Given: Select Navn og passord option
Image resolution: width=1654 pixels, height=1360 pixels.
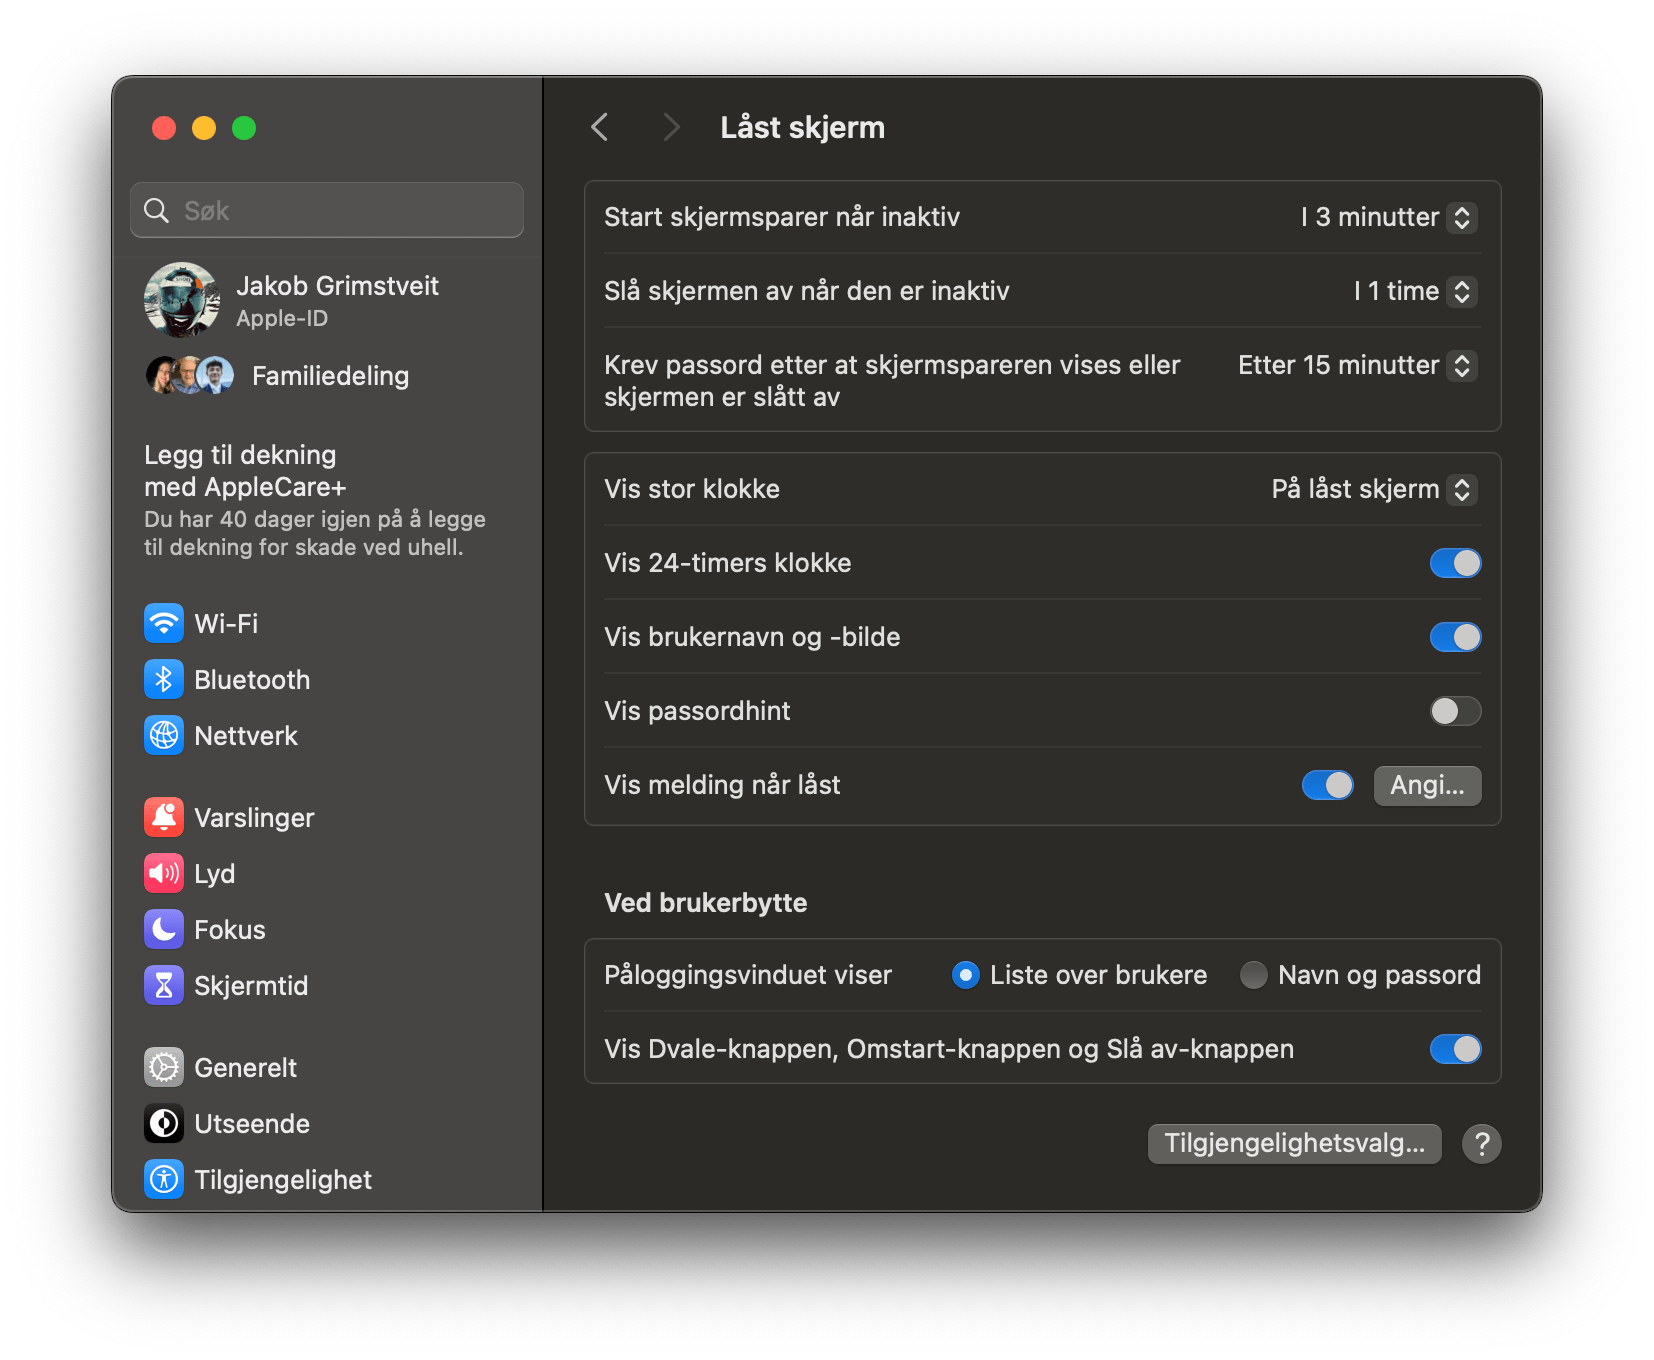Looking at the screenshot, I should pyautogui.click(x=1253, y=974).
